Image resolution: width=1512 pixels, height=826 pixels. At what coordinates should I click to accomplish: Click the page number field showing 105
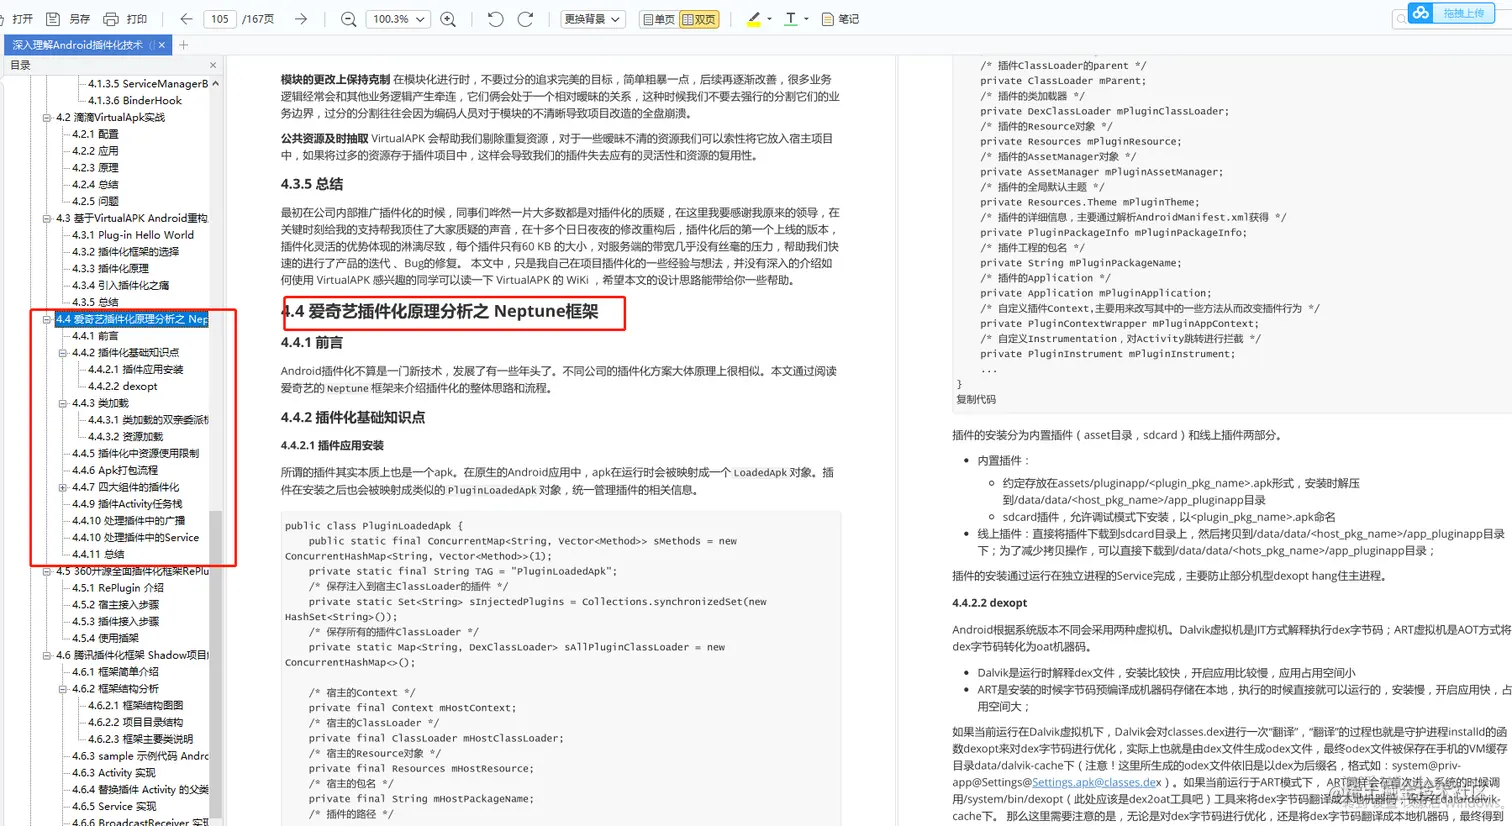[220, 19]
